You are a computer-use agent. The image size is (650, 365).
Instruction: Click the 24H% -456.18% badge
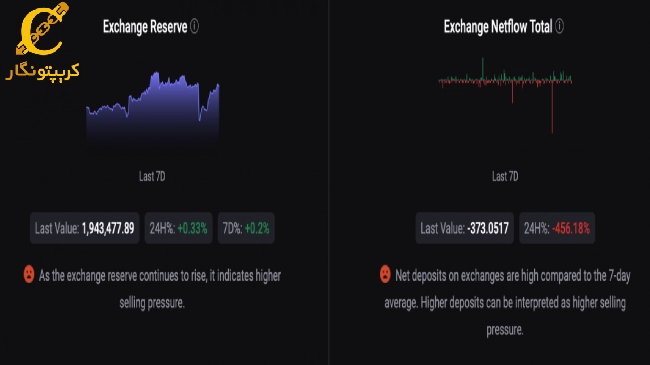tap(557, 228)
